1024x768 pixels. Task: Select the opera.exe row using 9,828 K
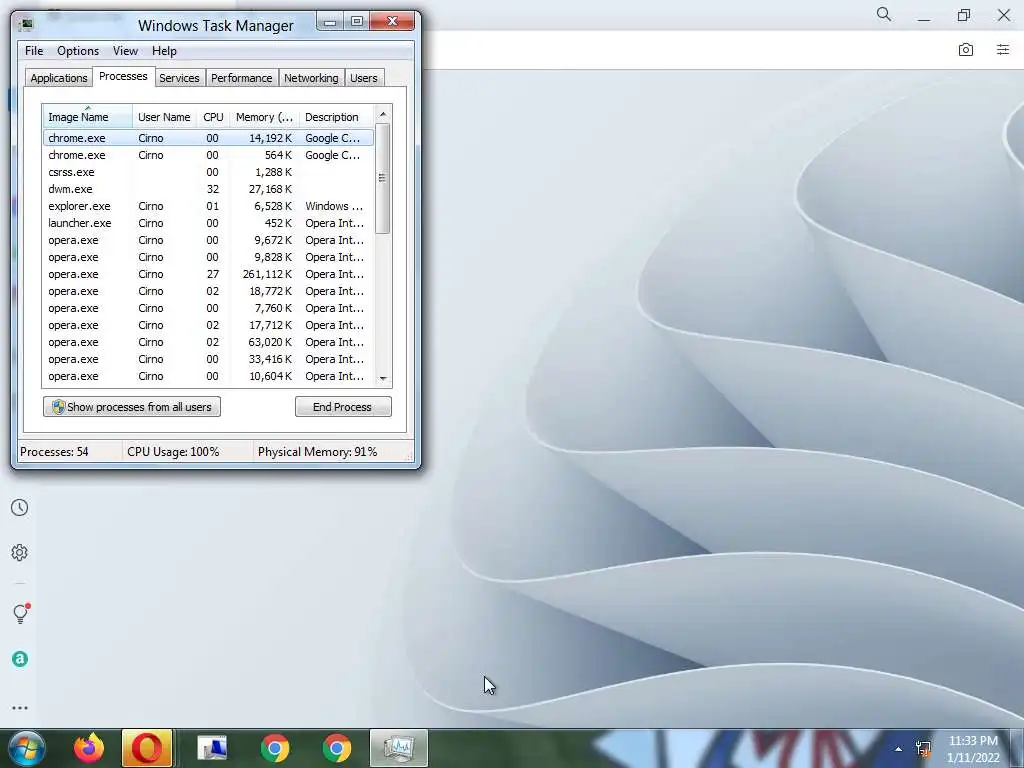(x=208, y=257)
